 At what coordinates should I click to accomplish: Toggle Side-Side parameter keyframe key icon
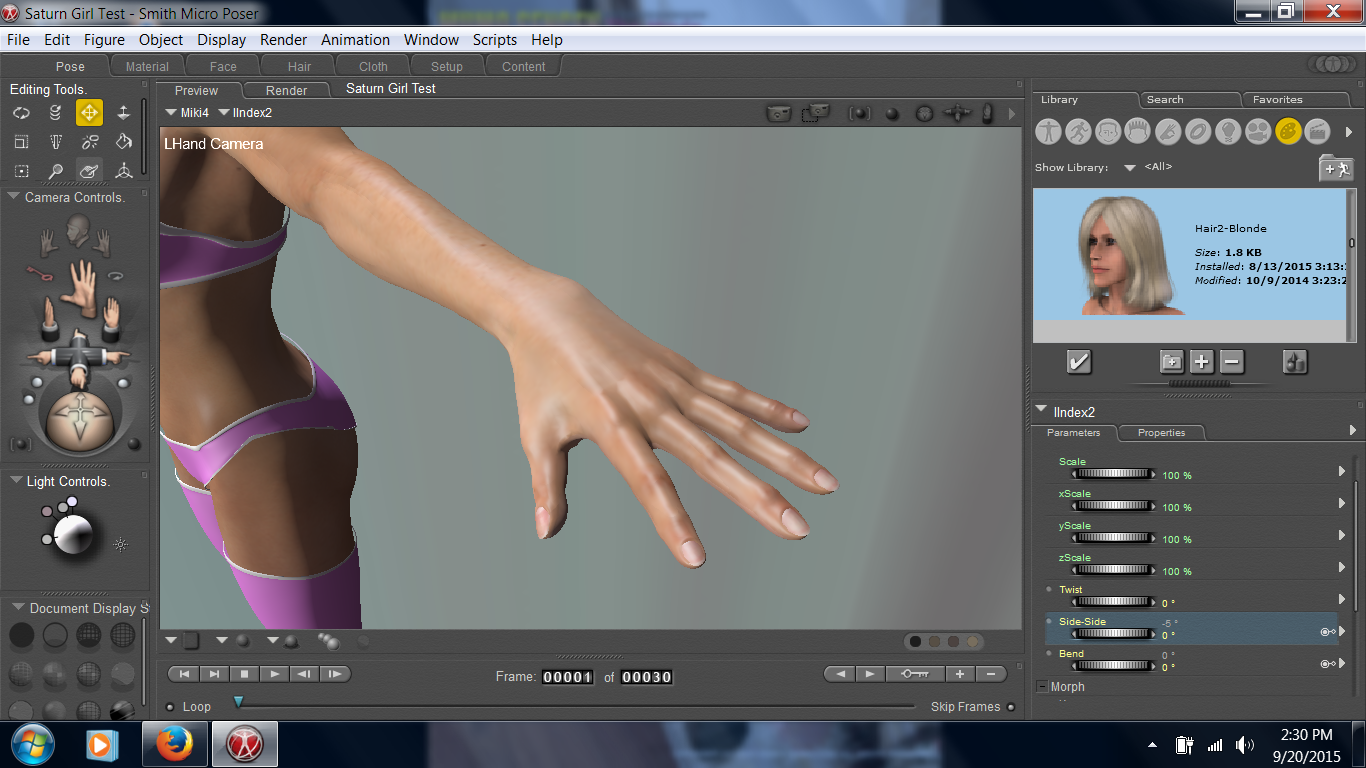point(1327,631)
